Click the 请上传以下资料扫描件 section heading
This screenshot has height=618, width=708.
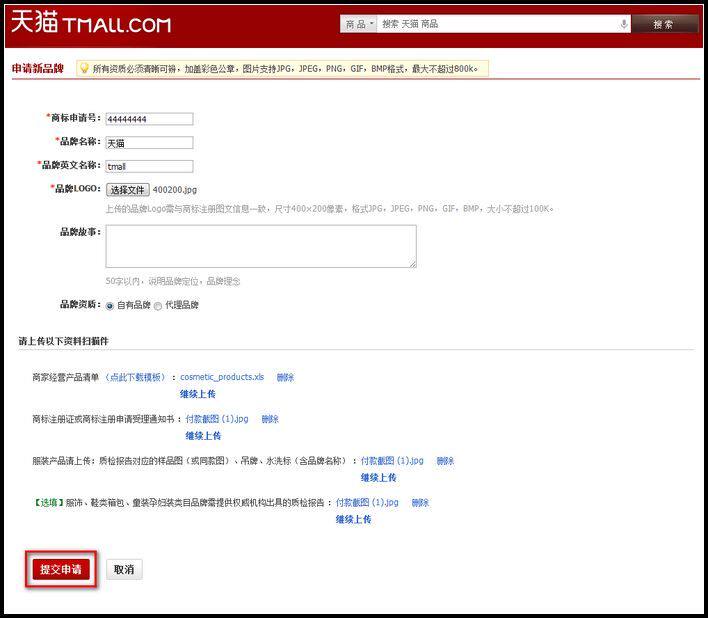[64, 341]
